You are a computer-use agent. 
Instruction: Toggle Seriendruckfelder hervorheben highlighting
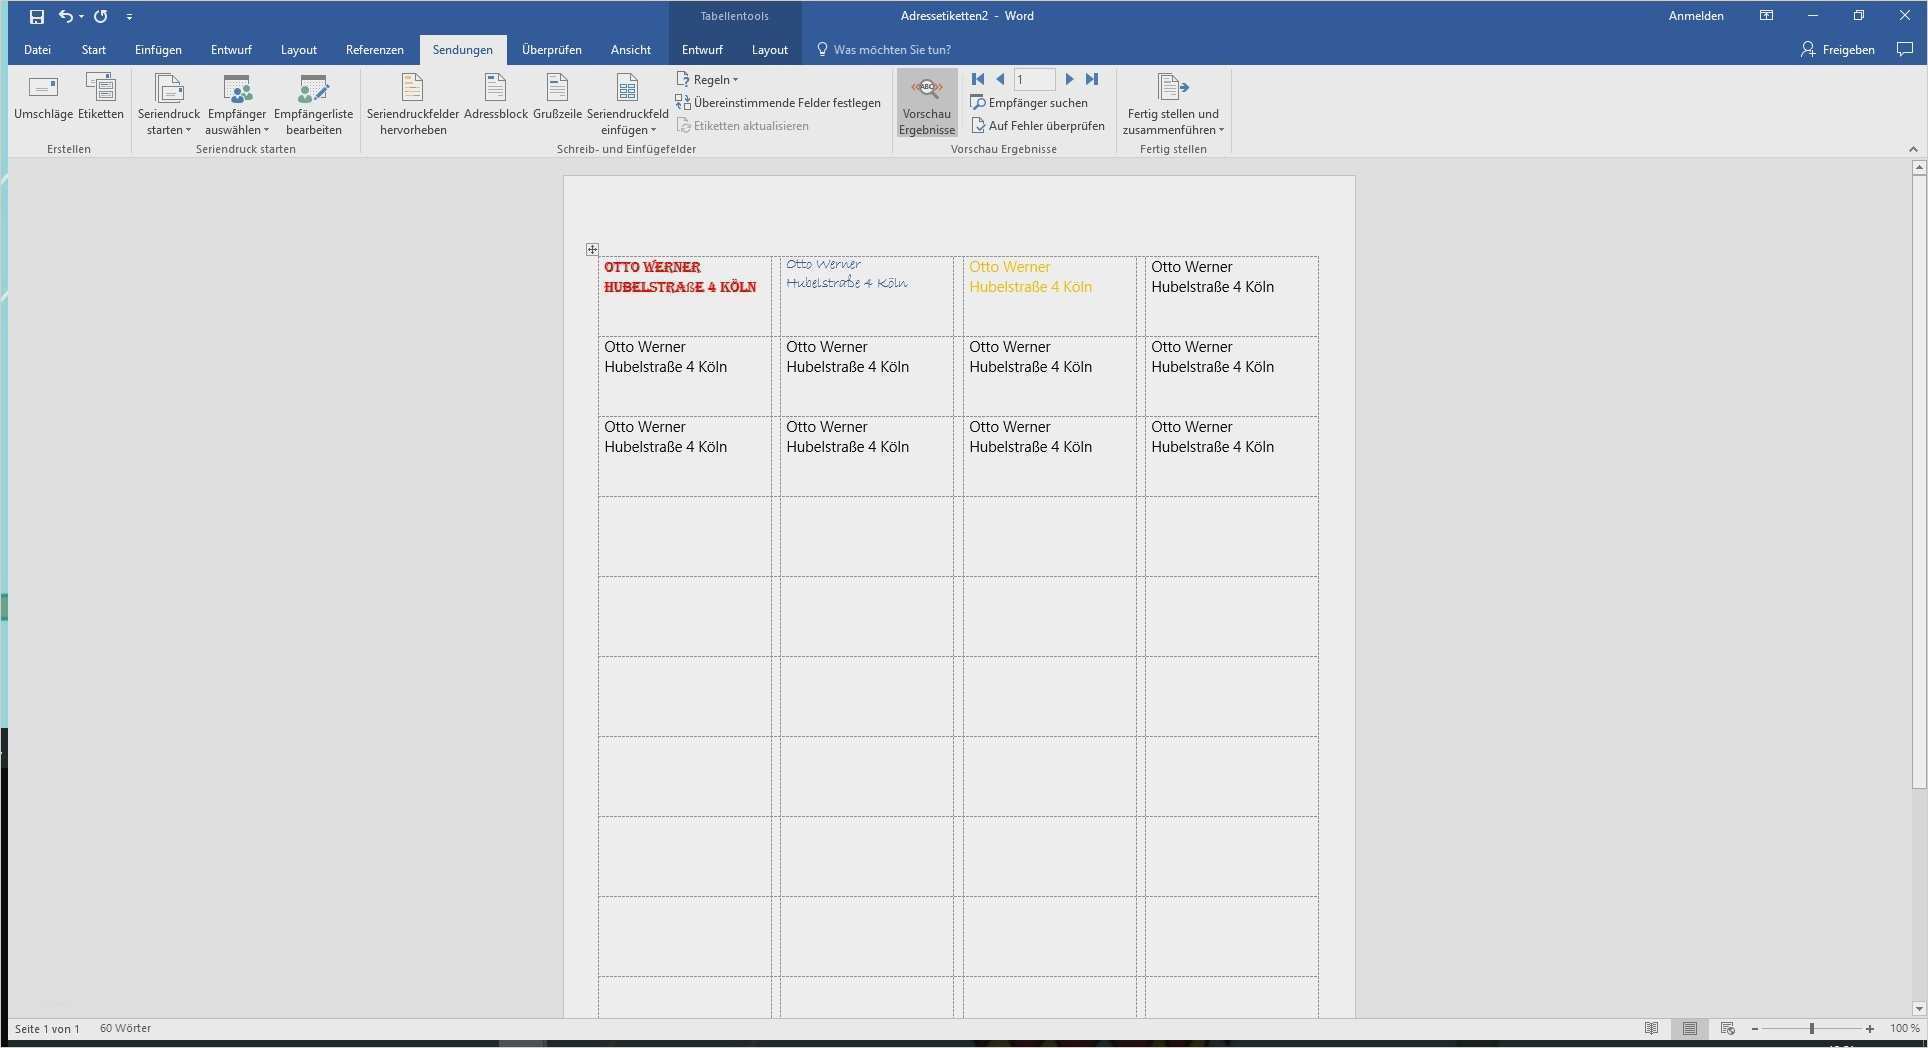click(413, 105)
